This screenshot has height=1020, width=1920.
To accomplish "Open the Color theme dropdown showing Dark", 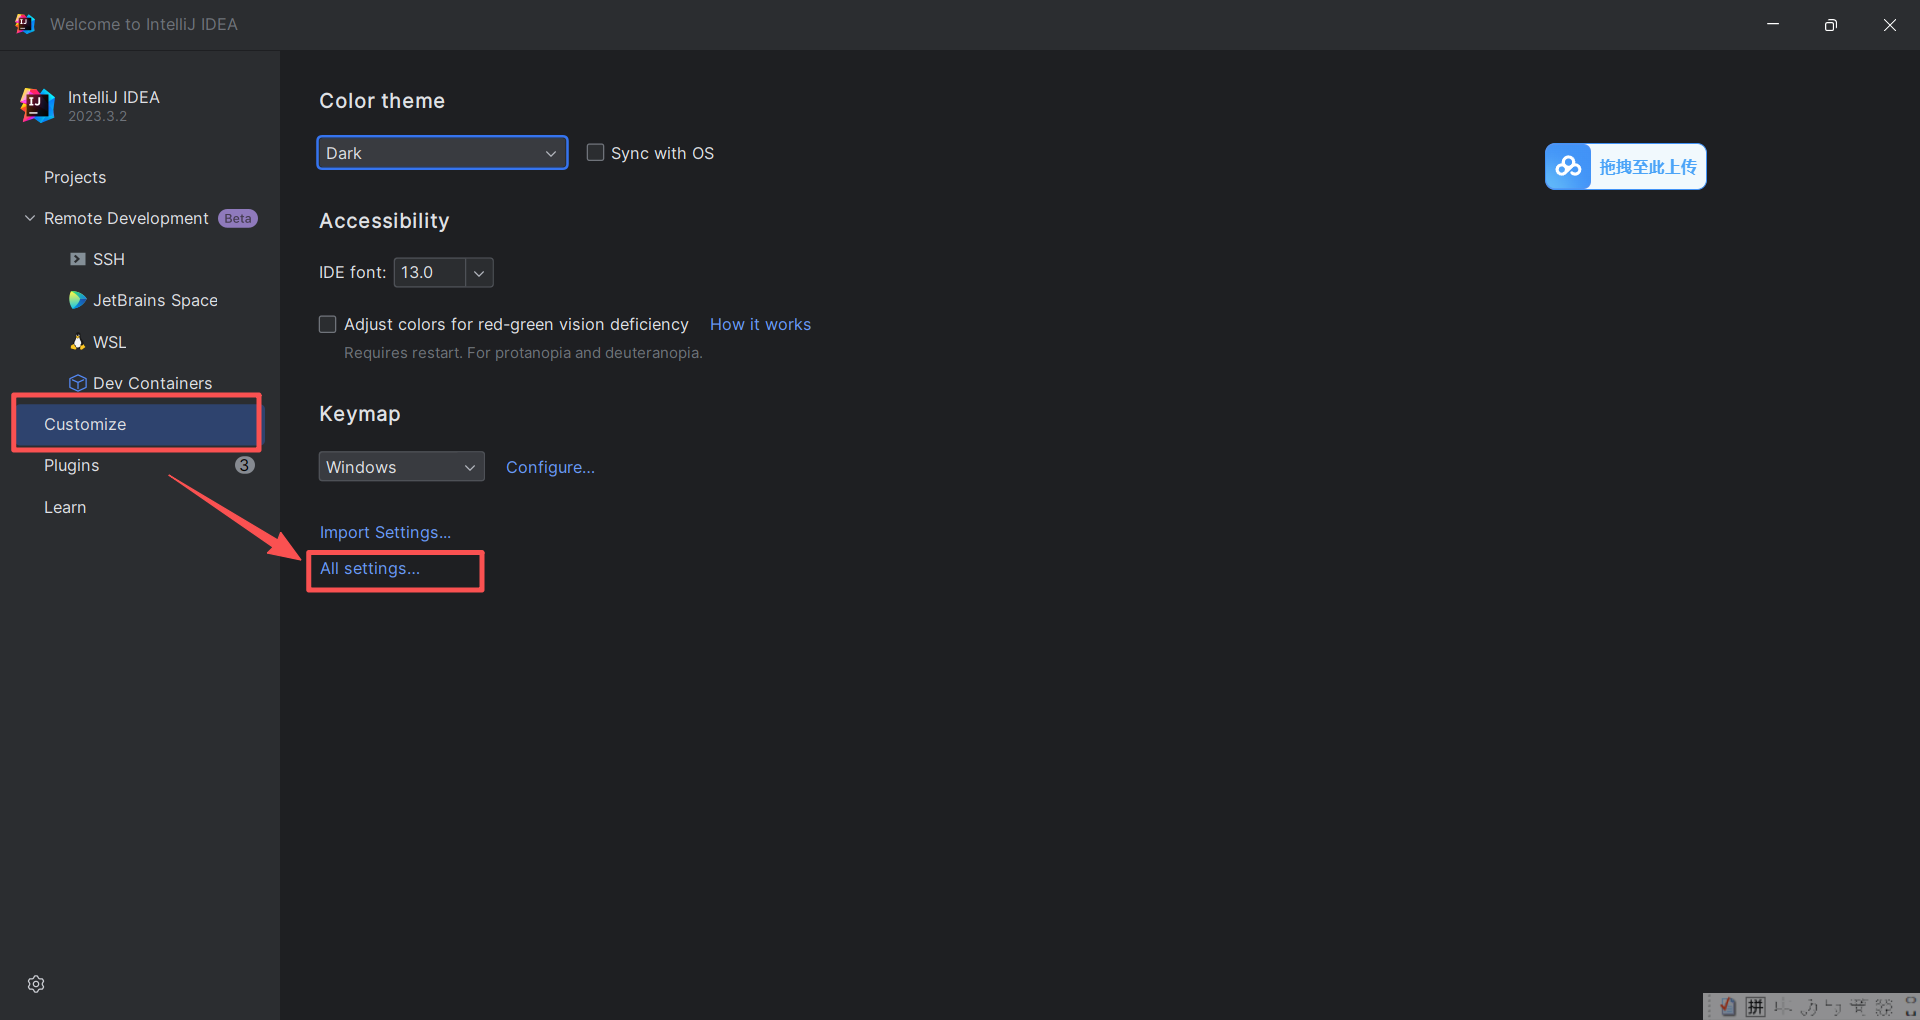I will click(442, 153).
